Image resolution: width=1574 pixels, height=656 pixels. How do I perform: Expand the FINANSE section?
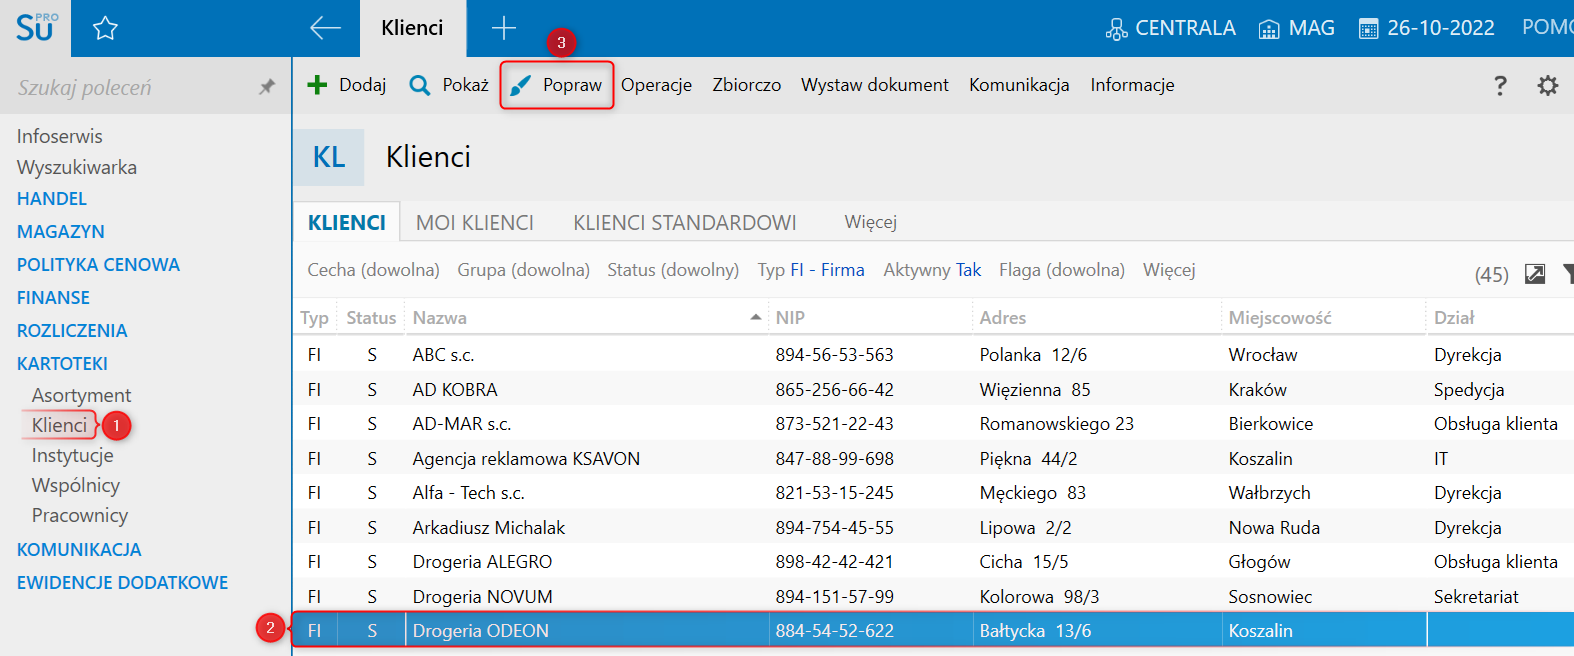(53, 298)
